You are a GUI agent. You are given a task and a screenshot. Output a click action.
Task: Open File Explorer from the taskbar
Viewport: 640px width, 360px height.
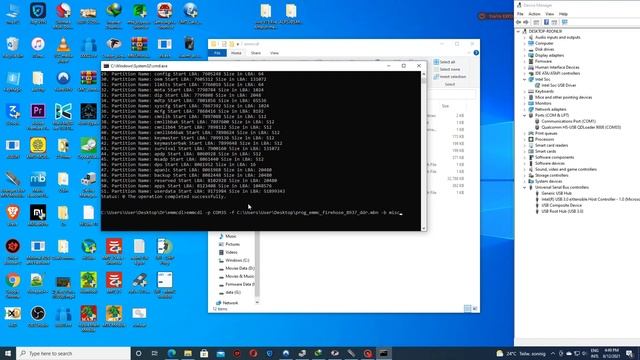188,353
